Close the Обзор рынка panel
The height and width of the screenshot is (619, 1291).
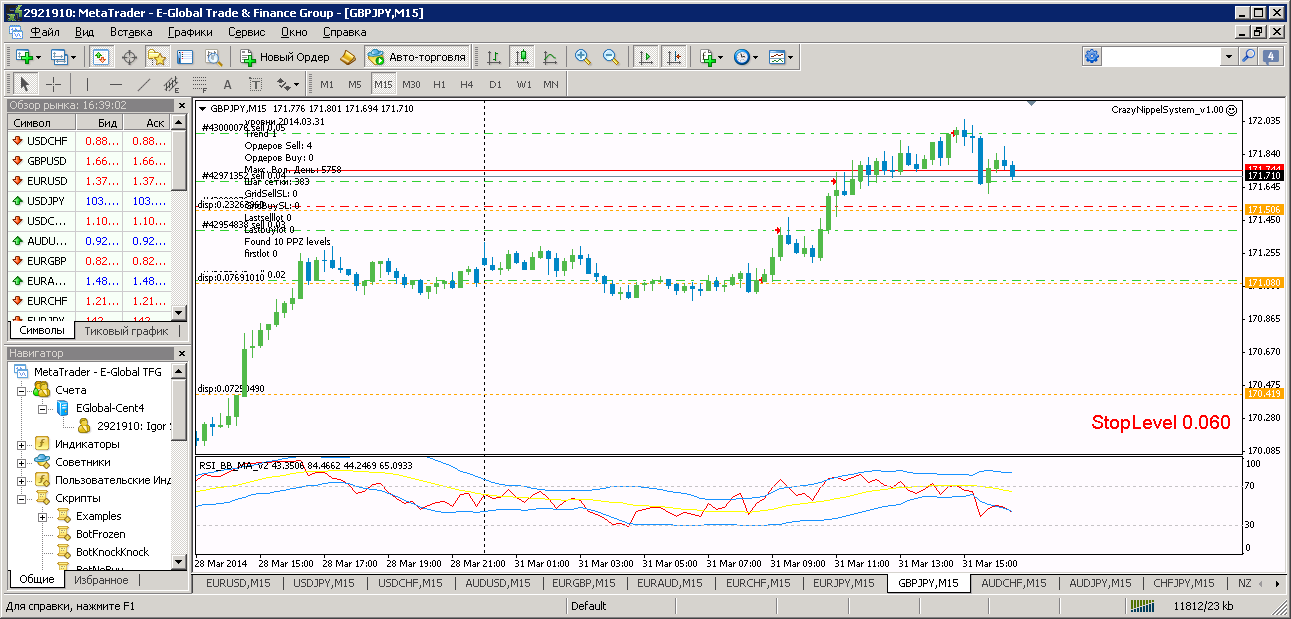(x=181, y=105)
